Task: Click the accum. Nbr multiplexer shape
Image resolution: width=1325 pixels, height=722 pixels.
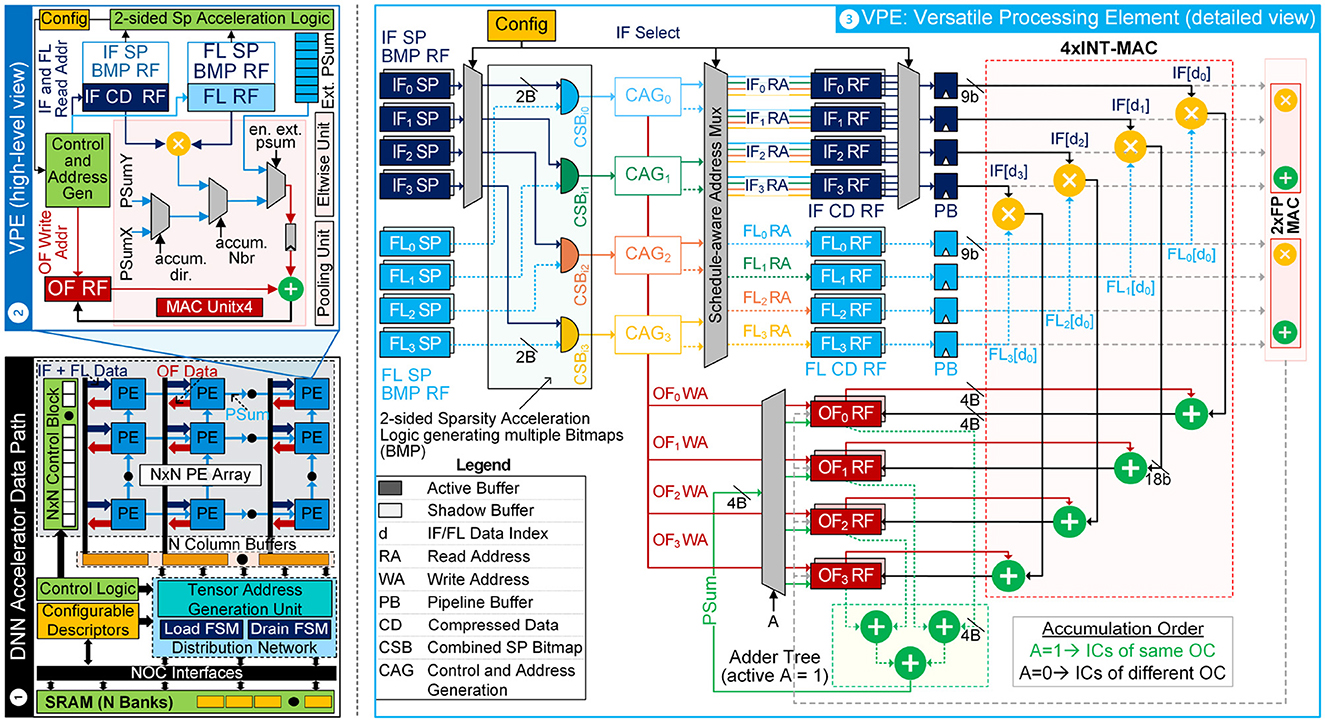Action: pyautogui.click(x=219, y=201)
